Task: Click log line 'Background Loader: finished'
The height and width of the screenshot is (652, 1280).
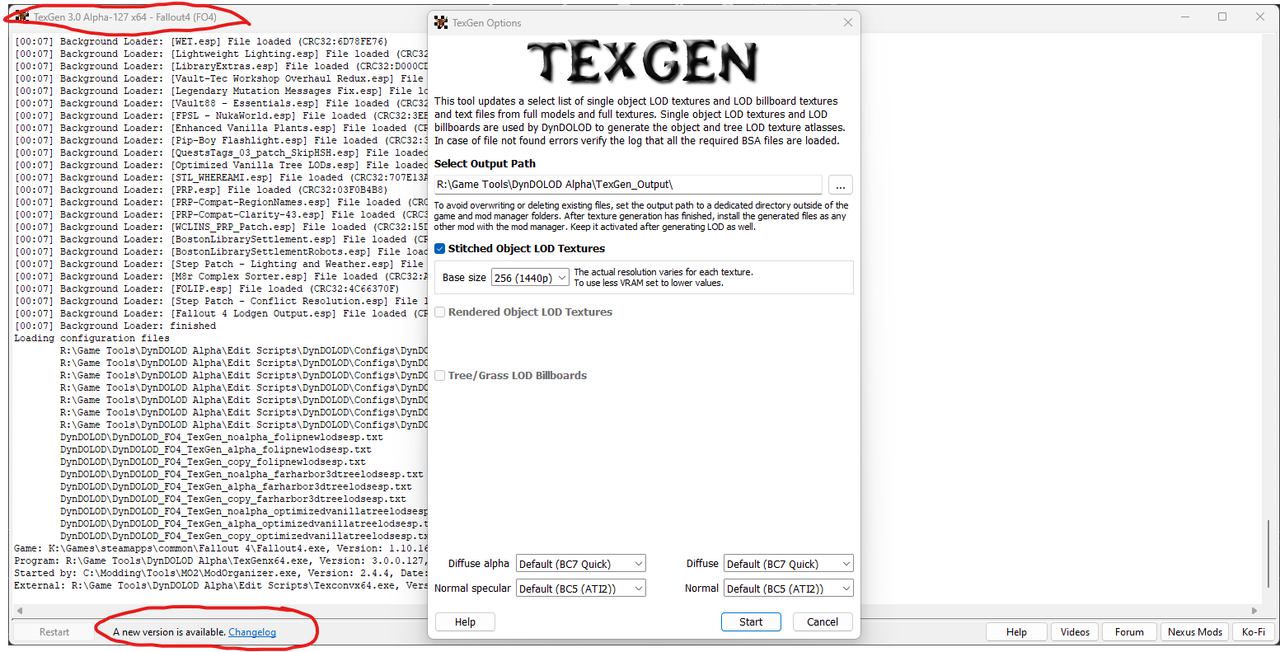Action: (x=115, y=326)
